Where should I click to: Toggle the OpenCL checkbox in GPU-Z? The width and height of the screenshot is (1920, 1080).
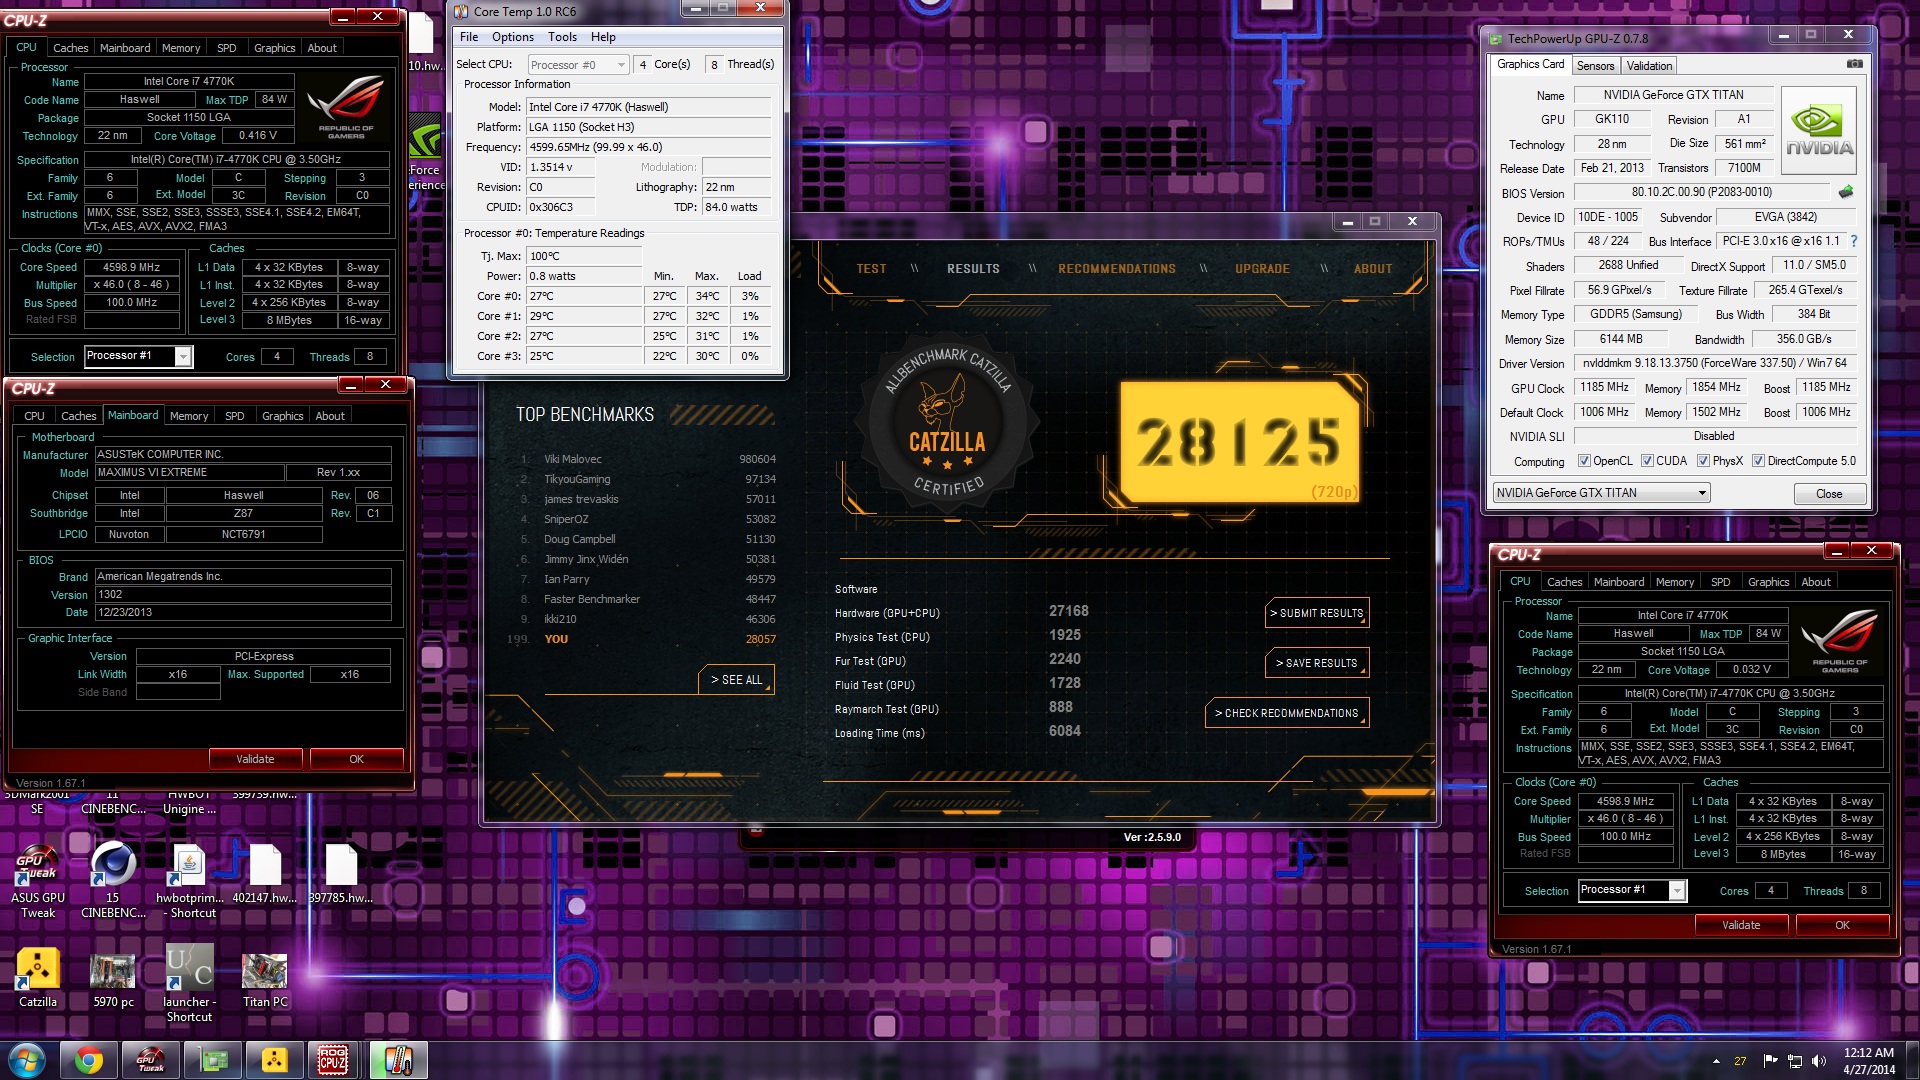(x=1584, y=461)
